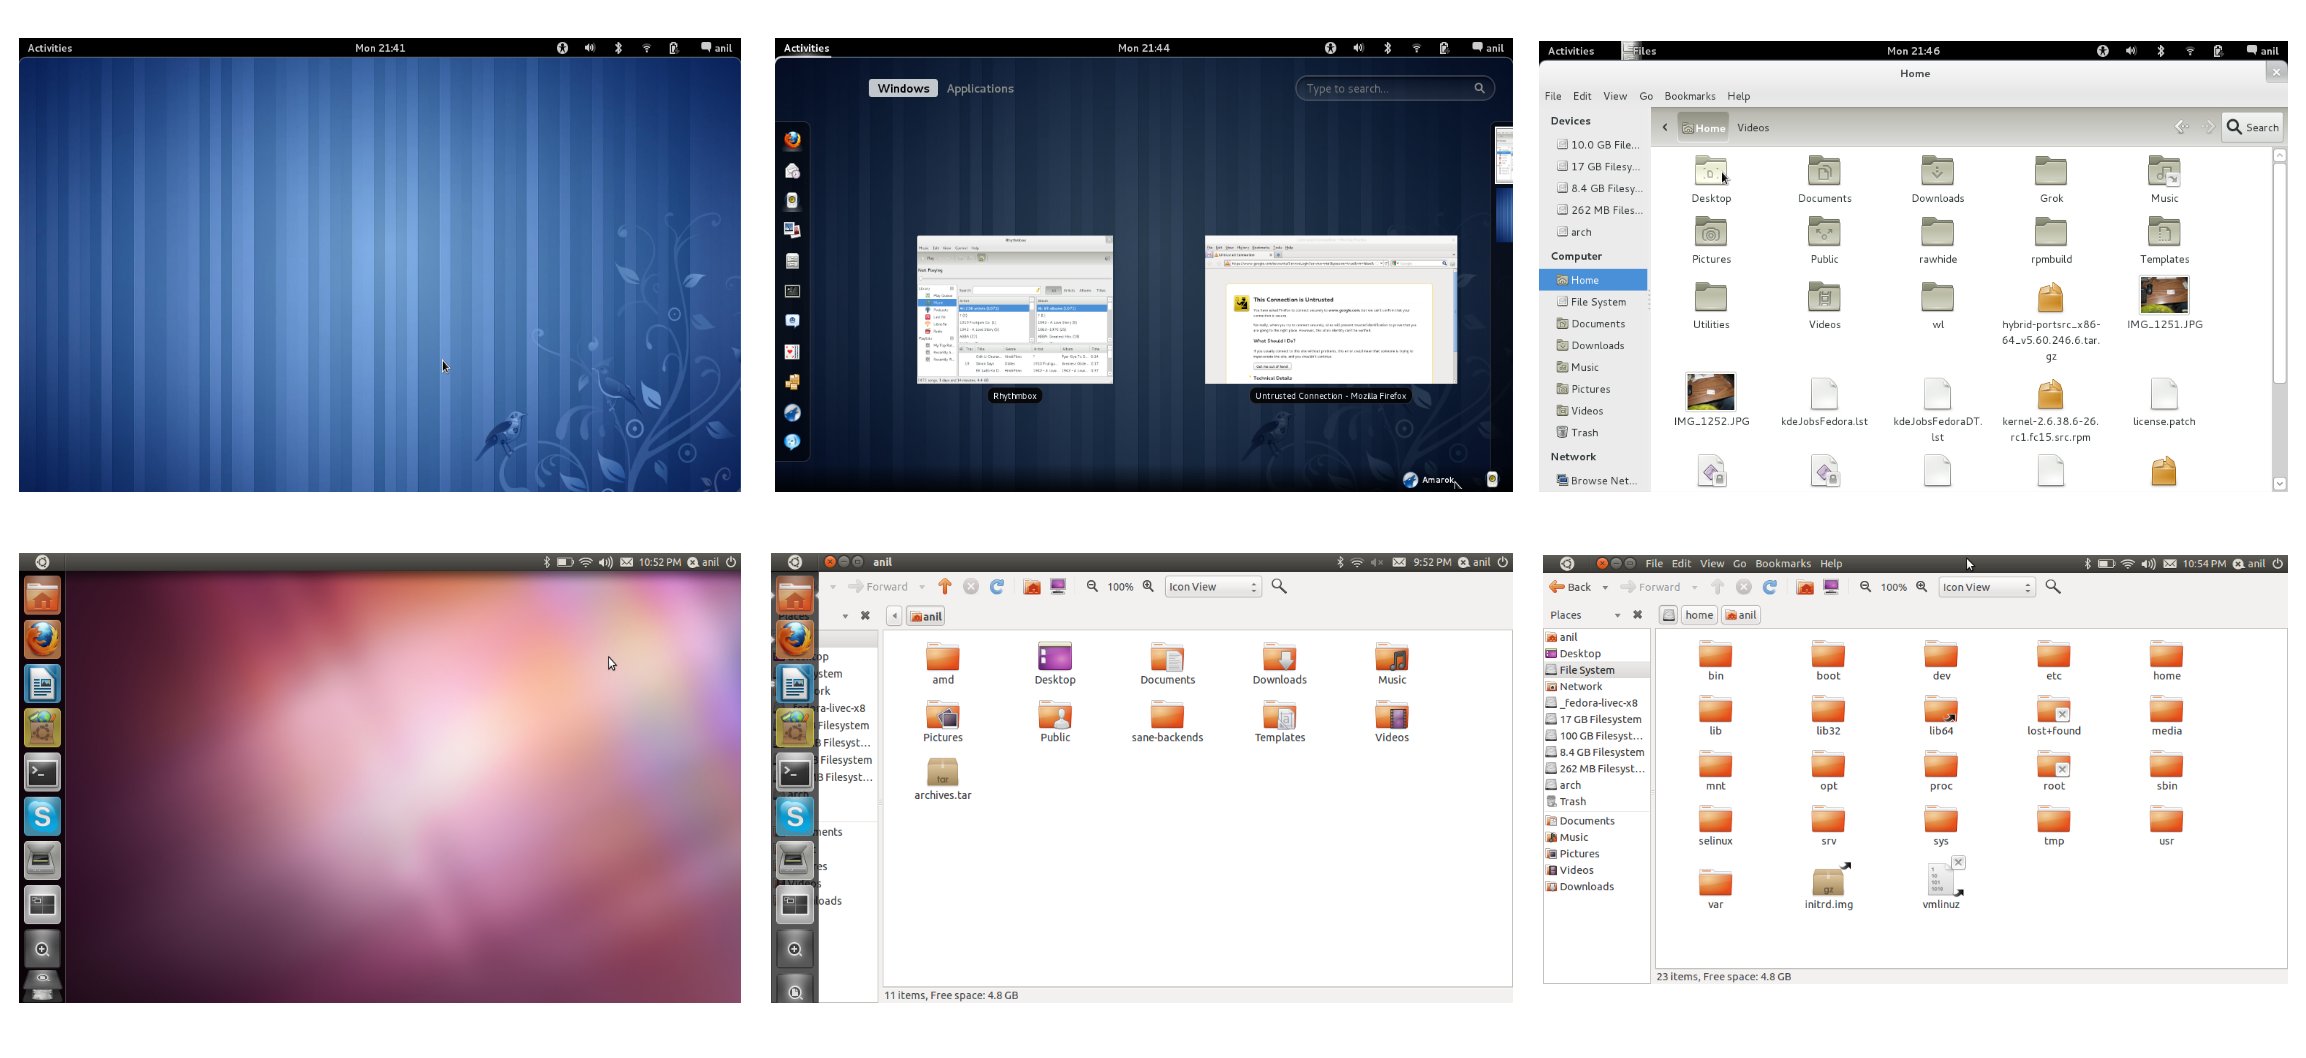2306x1058 pixels.
Task: Open history dropdown arrow beside Back button
Action: (x=1605, y=588)
